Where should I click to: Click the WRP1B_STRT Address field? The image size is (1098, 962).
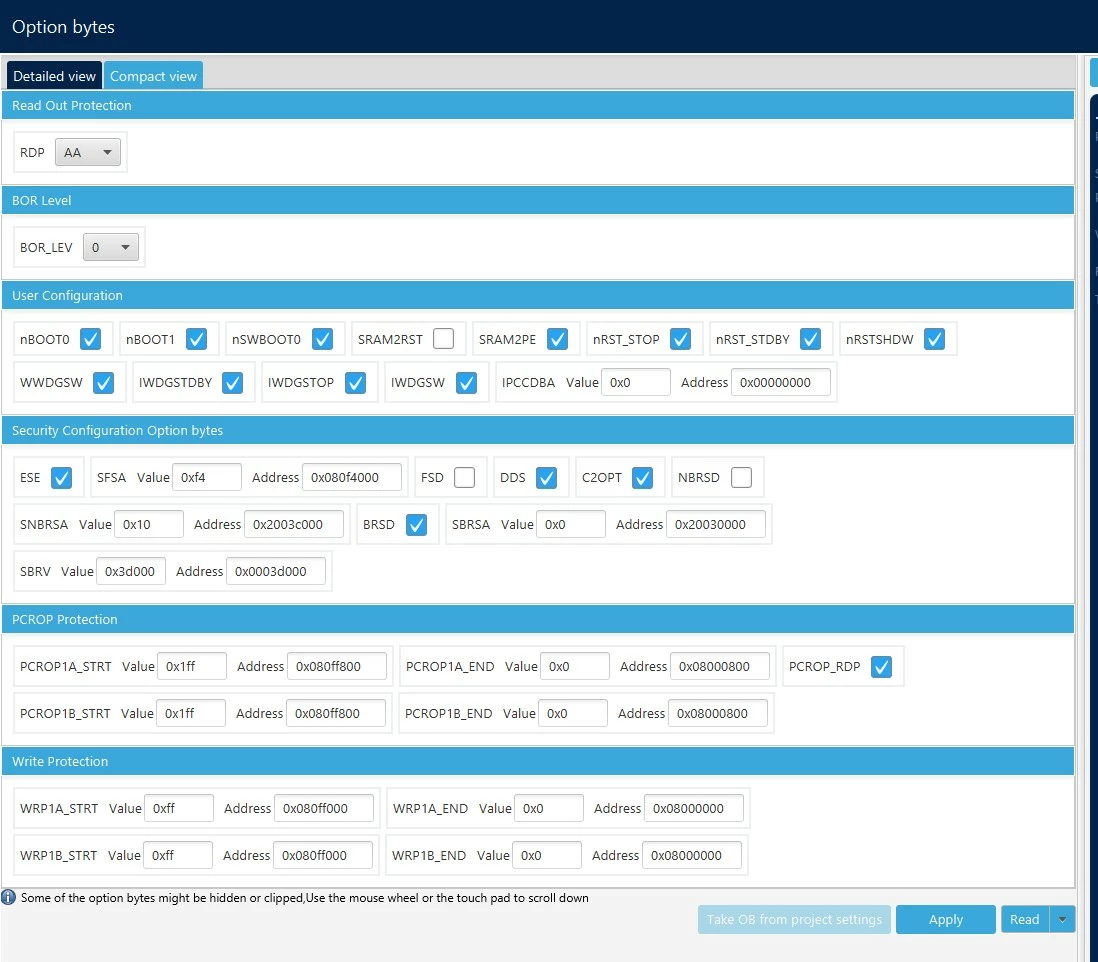[323, 855]
